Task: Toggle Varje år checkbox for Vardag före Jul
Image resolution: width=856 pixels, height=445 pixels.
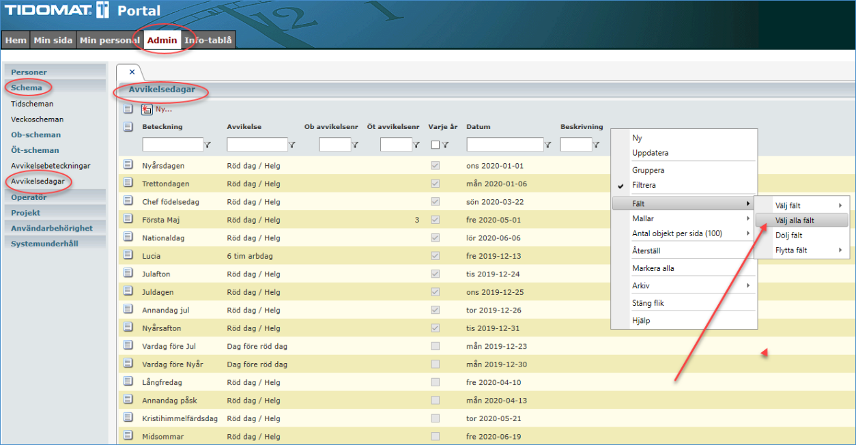Action: 435,345
